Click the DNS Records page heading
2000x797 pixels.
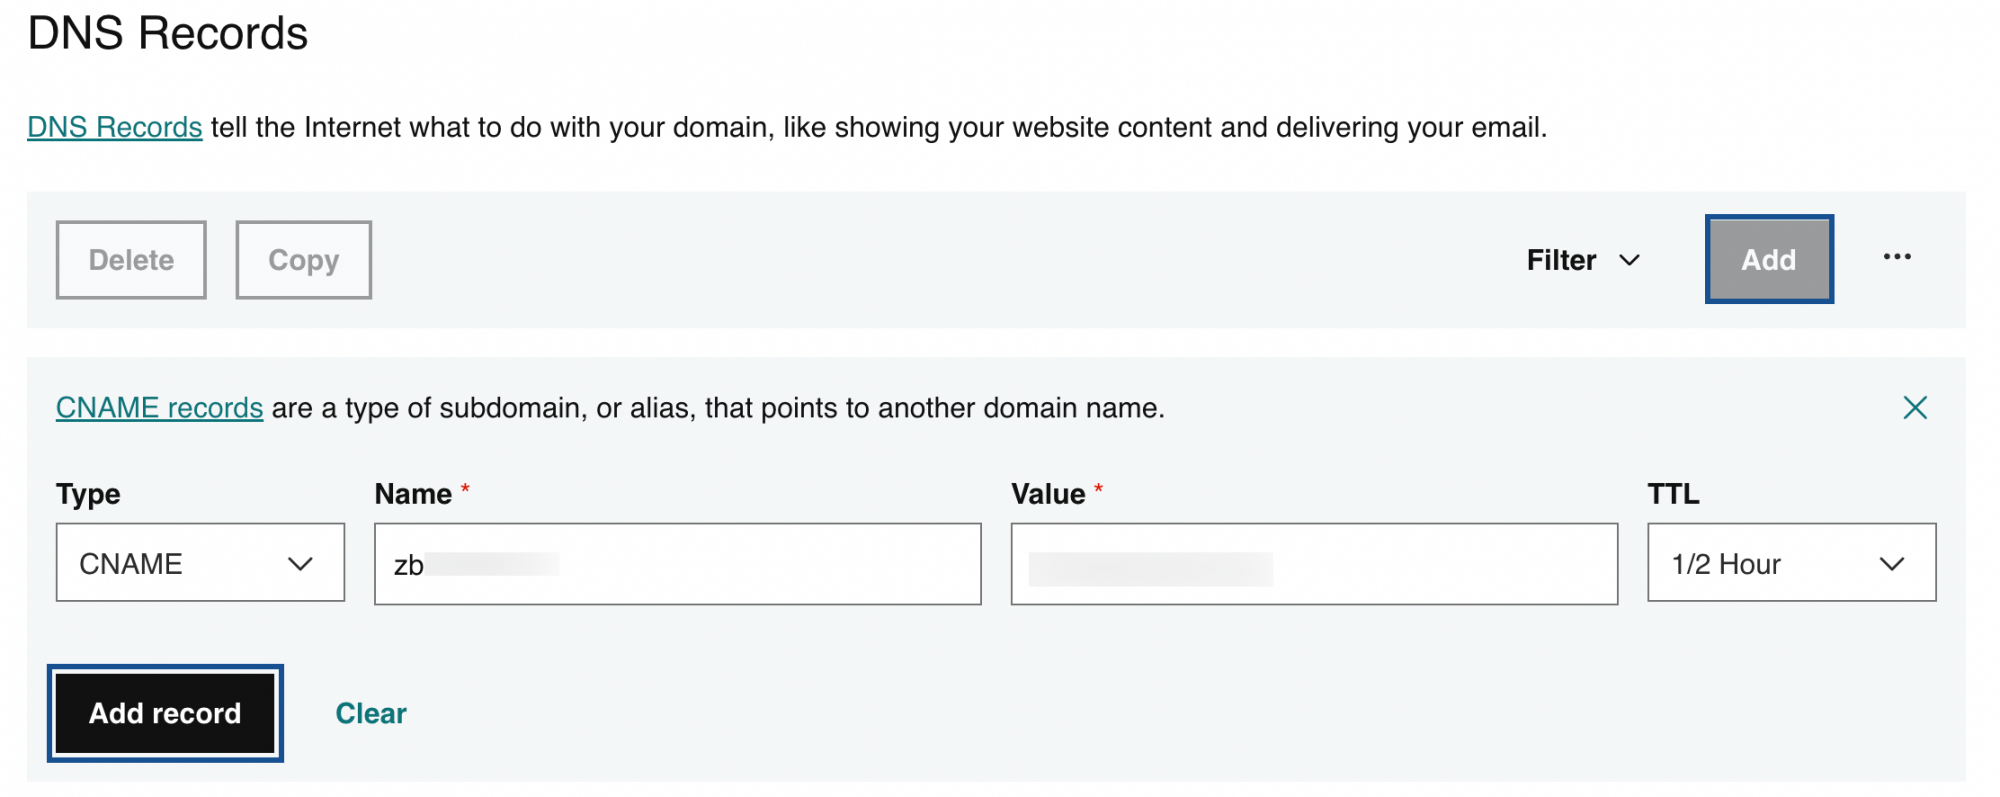point(168,33)
